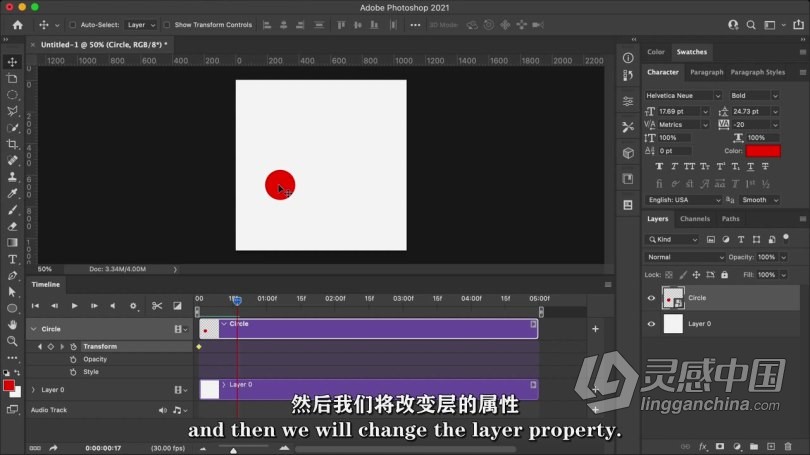Image resolution: width=810 pixels, height=455 pixels.
Task: Click the font size 17.69 pt field
Action: [x=677, y=112]
